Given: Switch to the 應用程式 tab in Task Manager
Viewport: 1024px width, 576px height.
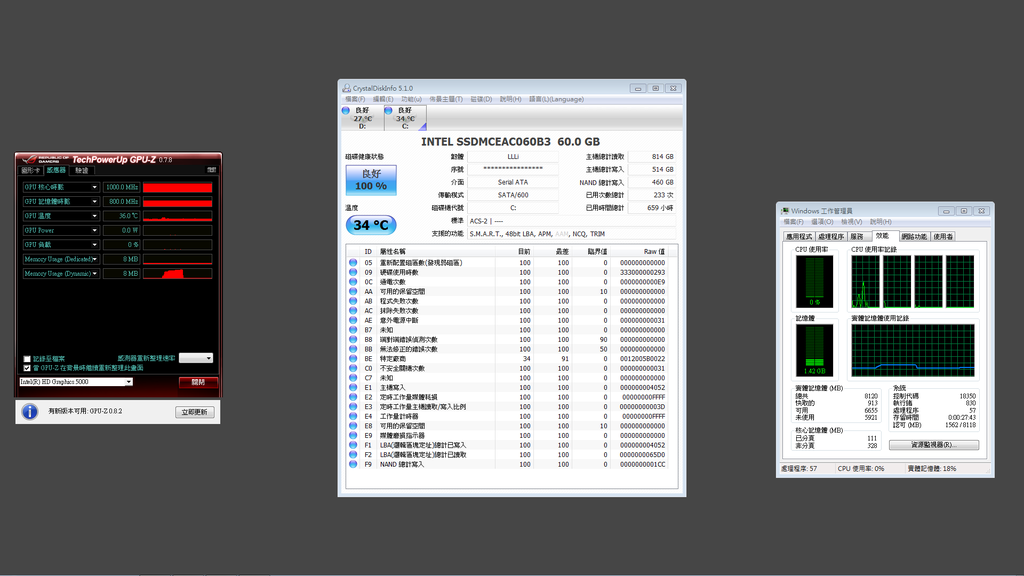Looking at the screenshot, I should [799, 236].
